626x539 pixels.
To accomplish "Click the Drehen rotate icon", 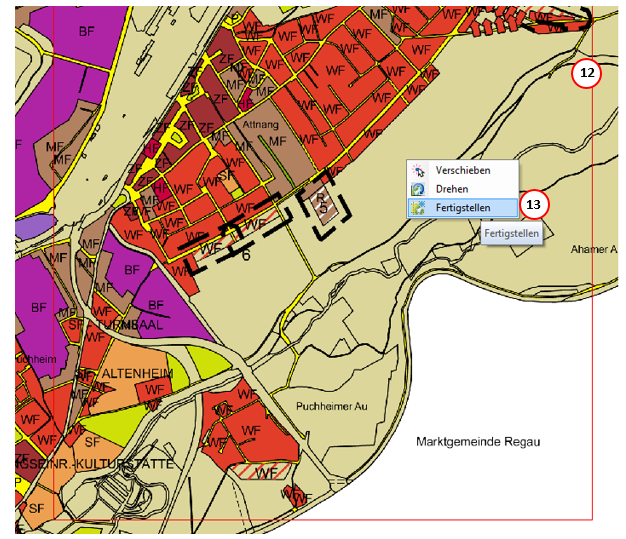I will tap(418, 189).
